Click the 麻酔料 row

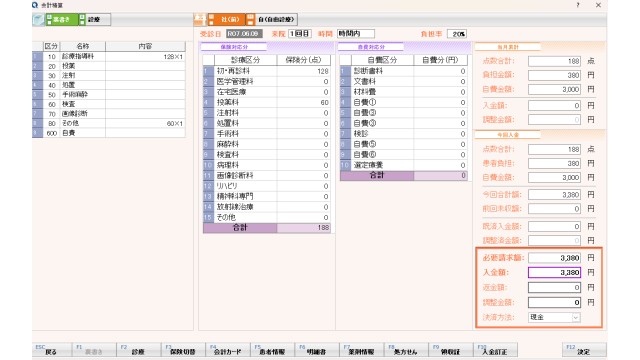tap(267, 144)
